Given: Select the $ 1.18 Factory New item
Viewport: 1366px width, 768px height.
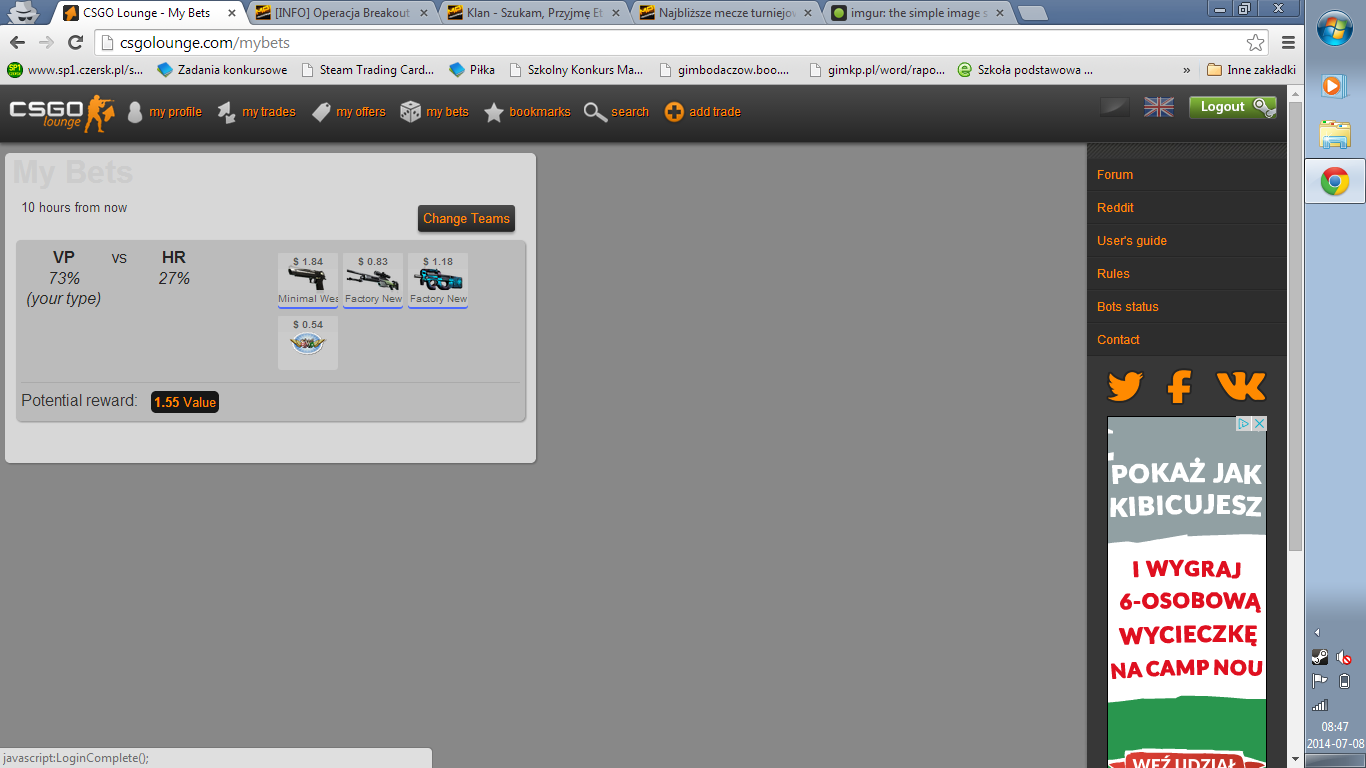Looking at the screenshot, I should pos(438,281).
